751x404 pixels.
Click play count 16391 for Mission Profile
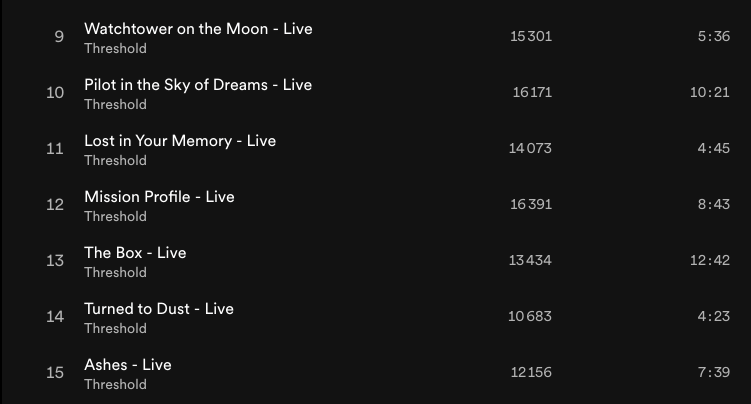531,205
